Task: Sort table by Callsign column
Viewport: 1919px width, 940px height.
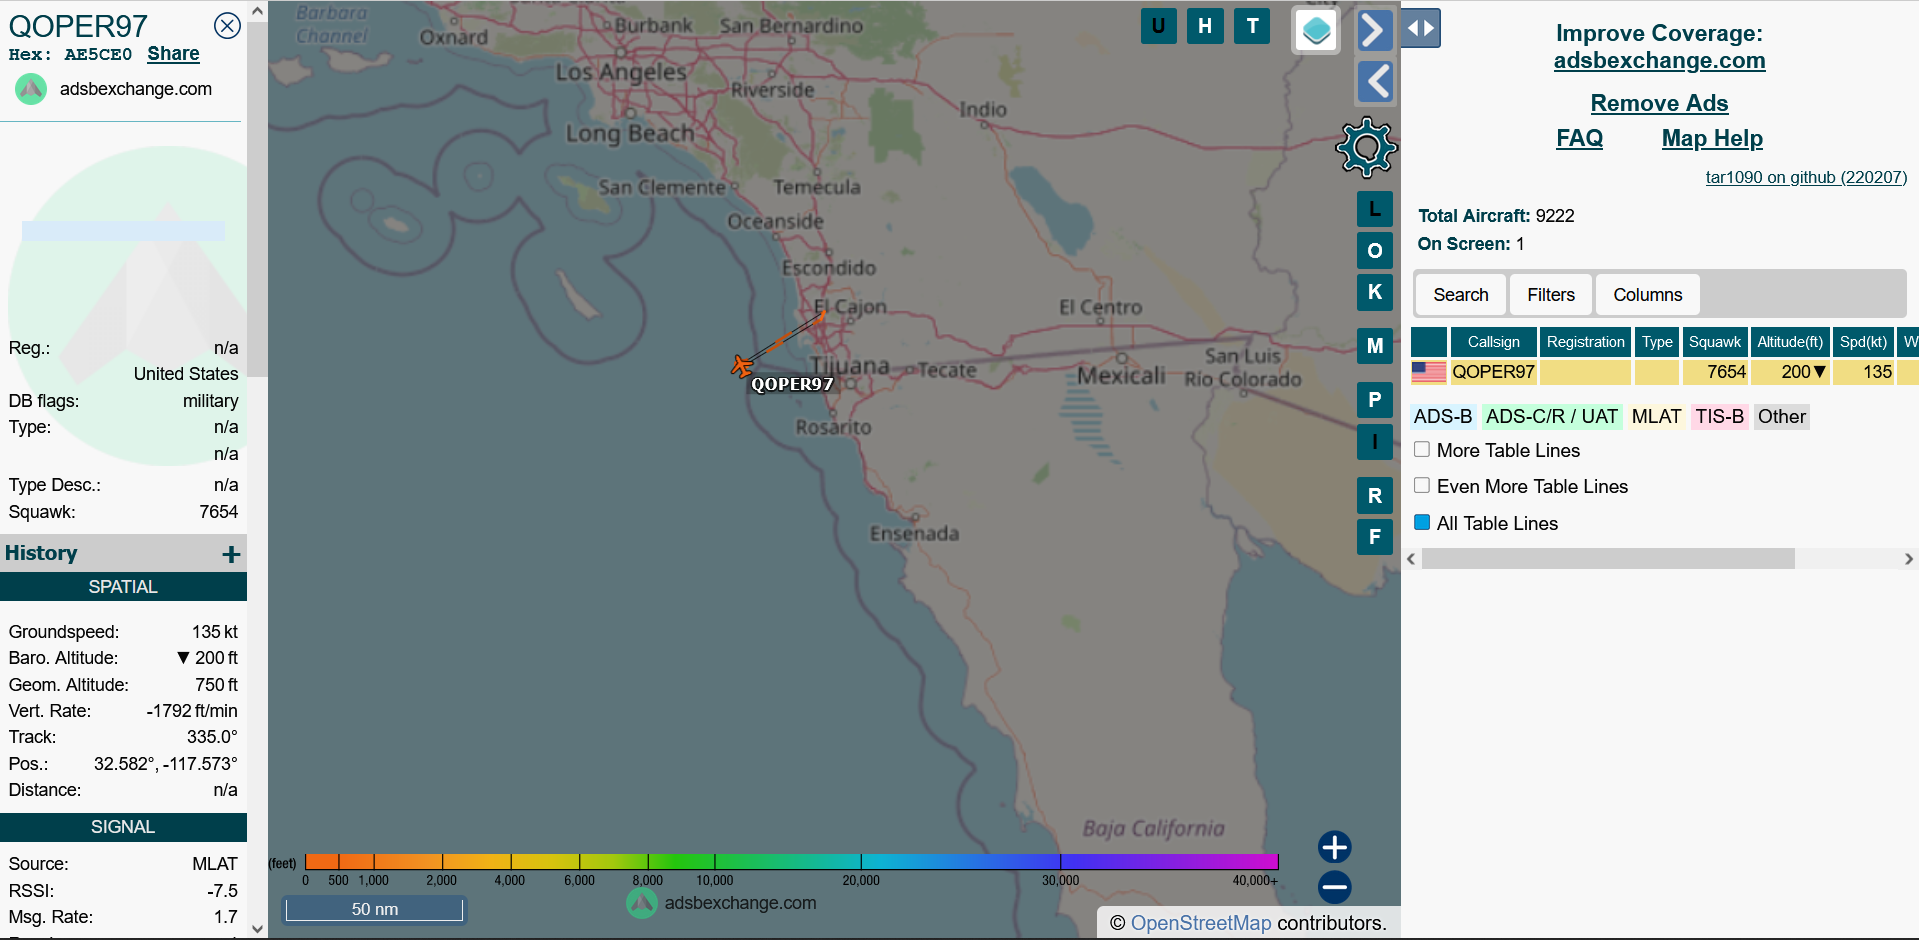Action: click(x=1494, y=342)
